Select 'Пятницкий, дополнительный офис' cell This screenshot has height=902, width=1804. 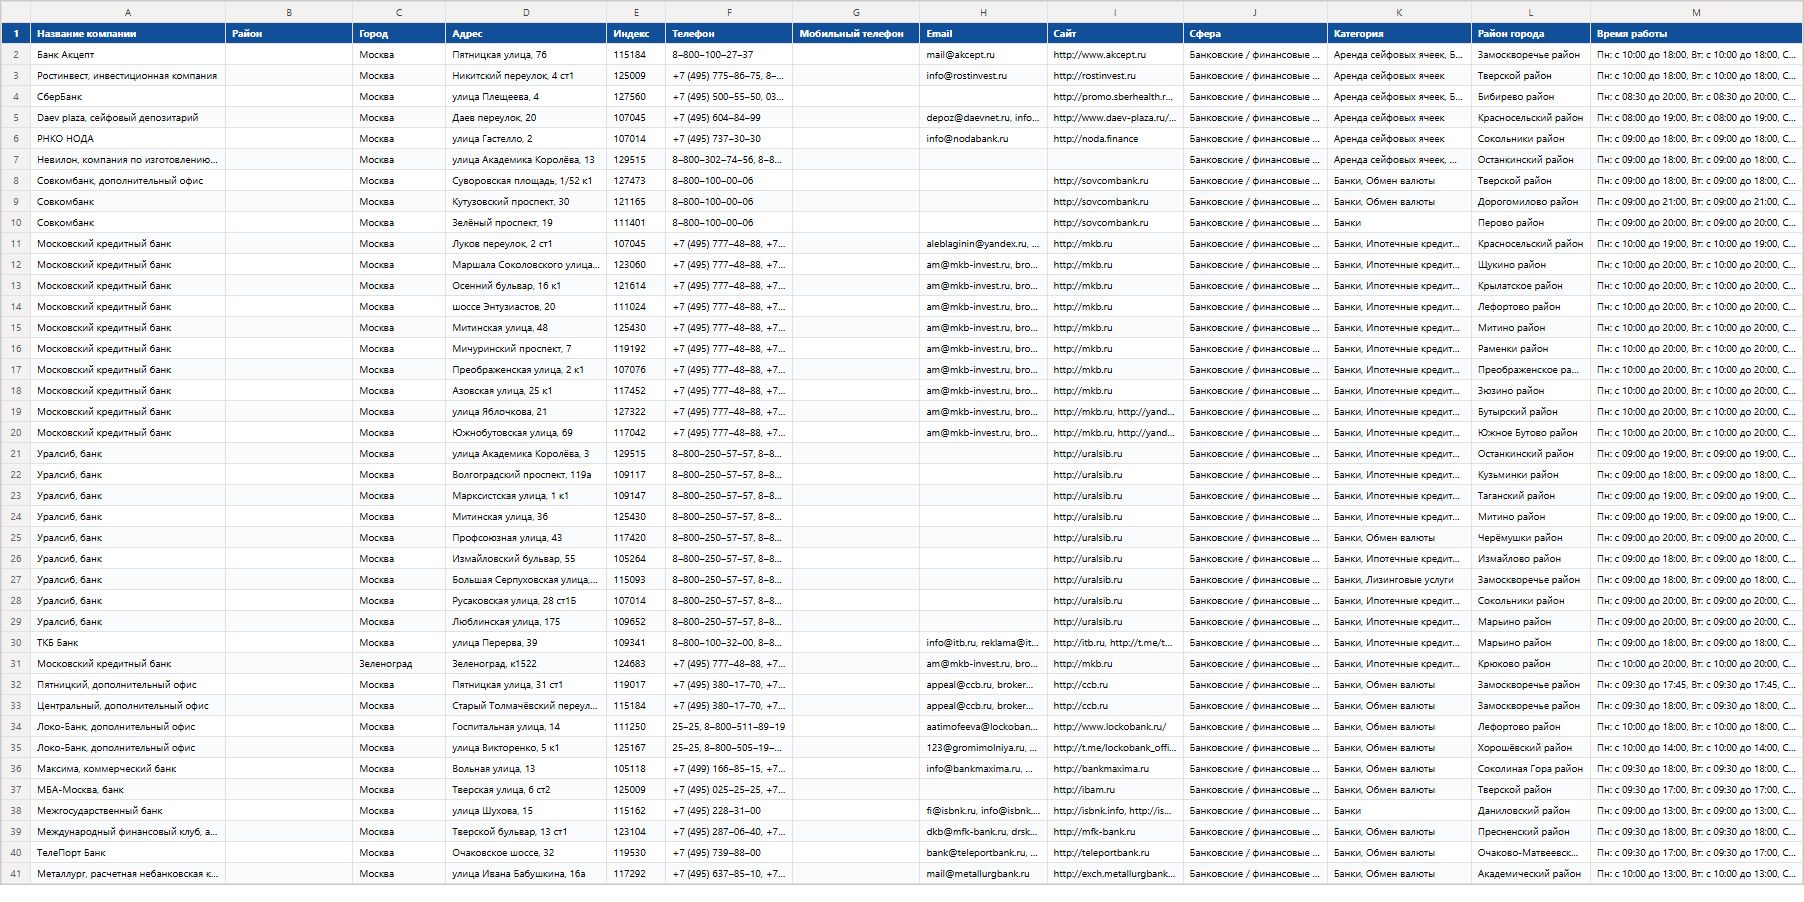[x=128, y=685]
